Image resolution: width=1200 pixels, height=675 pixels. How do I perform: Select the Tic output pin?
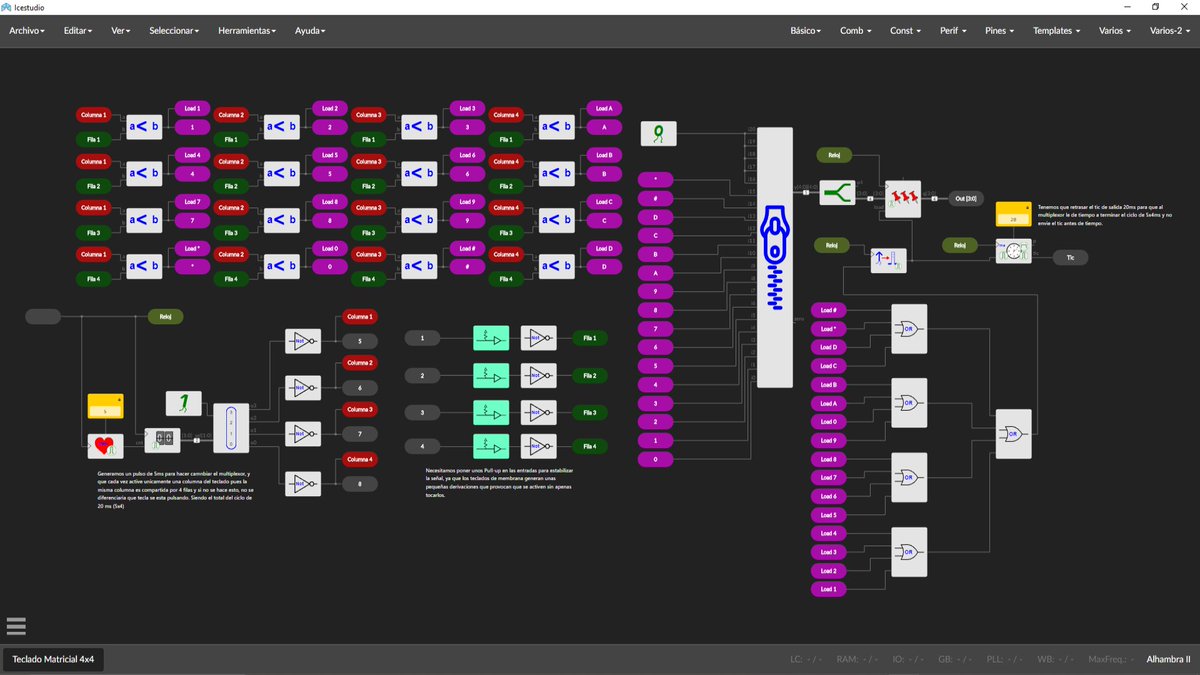tap(1070, 257)
